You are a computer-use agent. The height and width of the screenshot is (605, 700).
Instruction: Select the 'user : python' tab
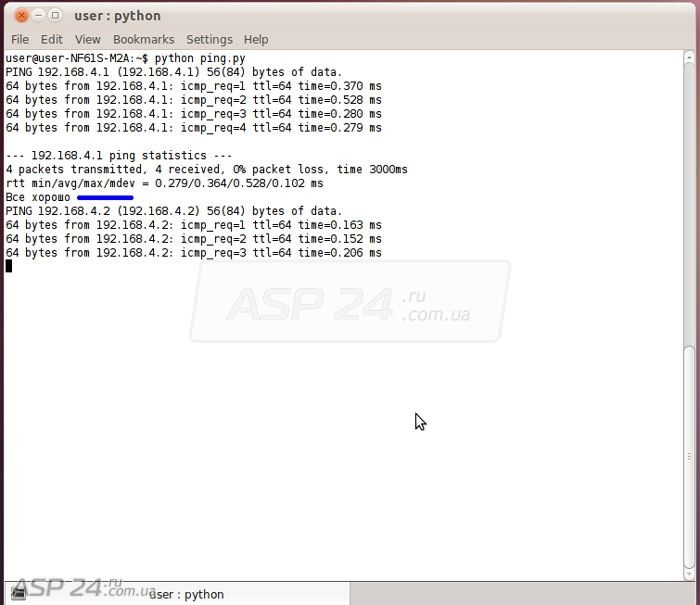point(187,594)
